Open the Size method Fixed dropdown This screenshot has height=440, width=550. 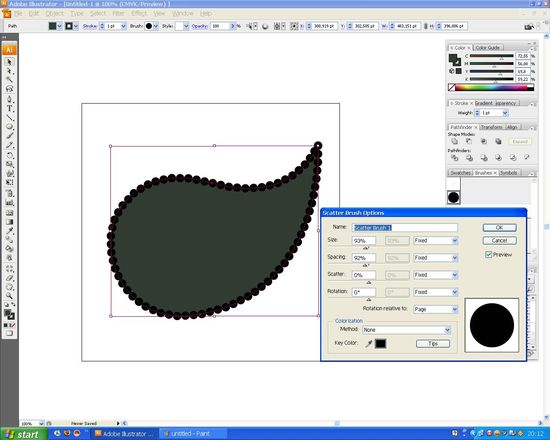pos(436,241)
